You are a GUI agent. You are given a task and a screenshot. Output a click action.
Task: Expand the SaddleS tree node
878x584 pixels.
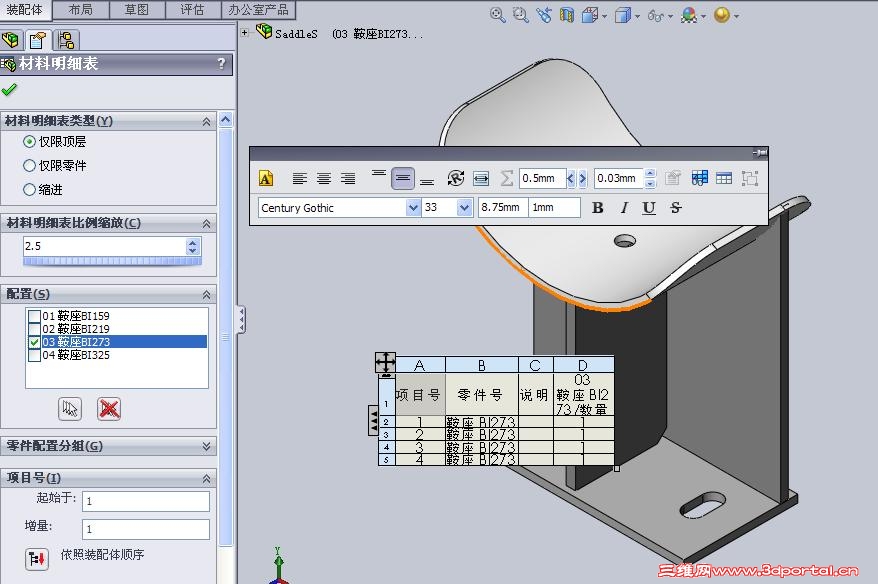click(x=244, y=32)
